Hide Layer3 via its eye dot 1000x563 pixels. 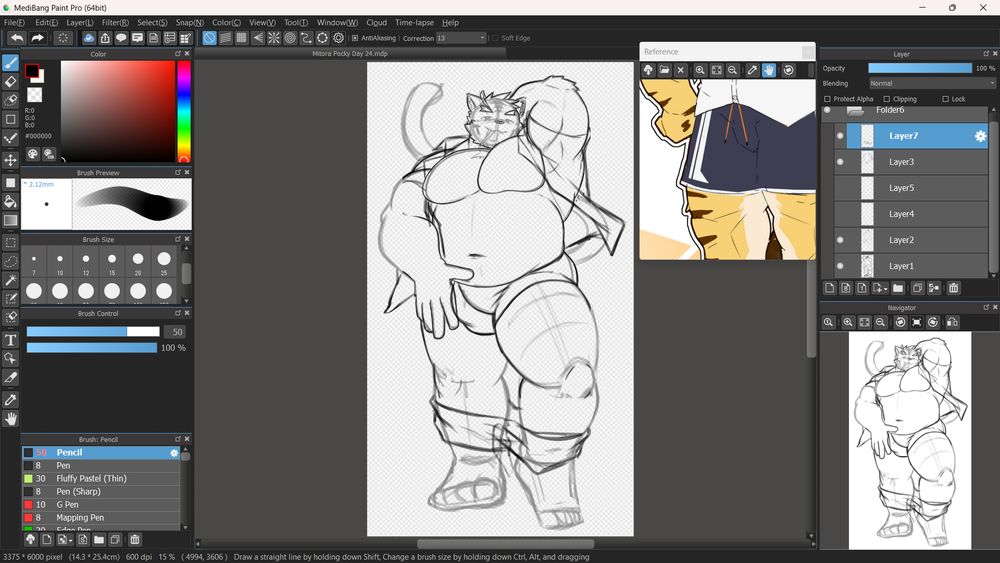pyautogui.click(x=840, y=162)
